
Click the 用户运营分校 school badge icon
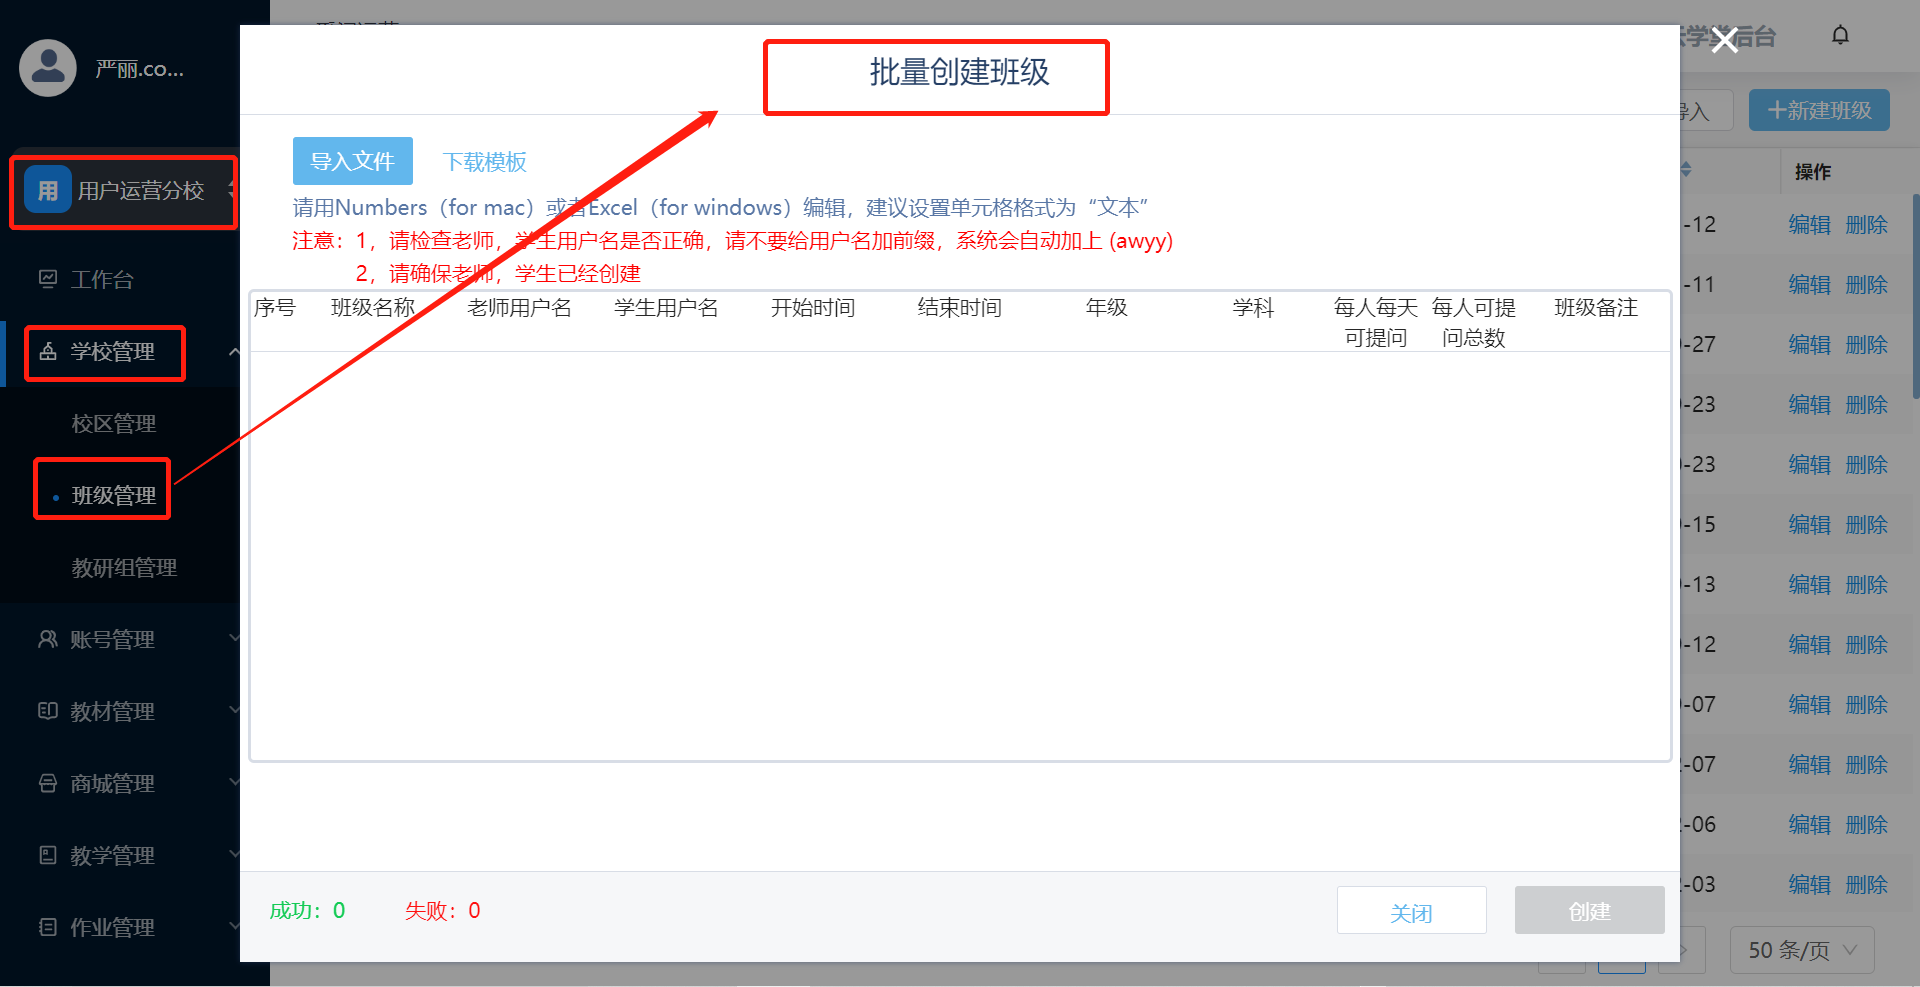pyautogui.click(x=48, y=190)
